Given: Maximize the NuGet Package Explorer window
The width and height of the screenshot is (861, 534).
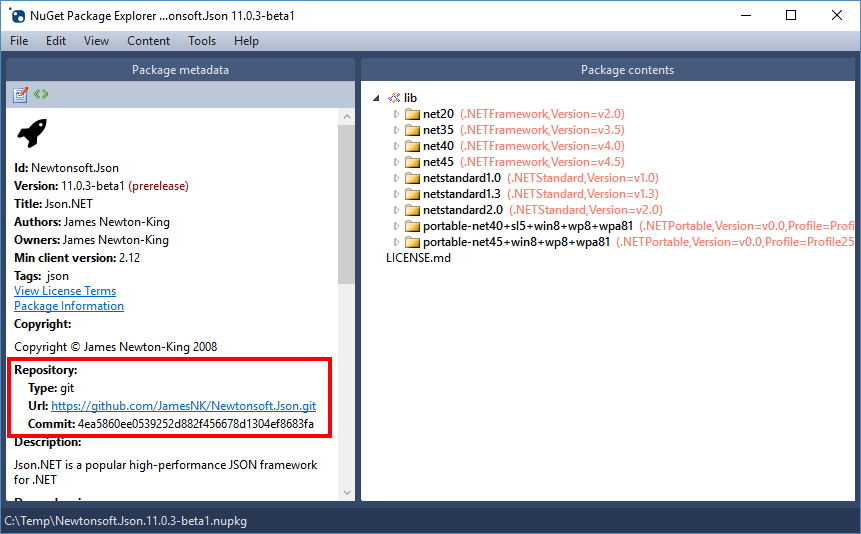Looking at the screenshot, I should 791,15.
